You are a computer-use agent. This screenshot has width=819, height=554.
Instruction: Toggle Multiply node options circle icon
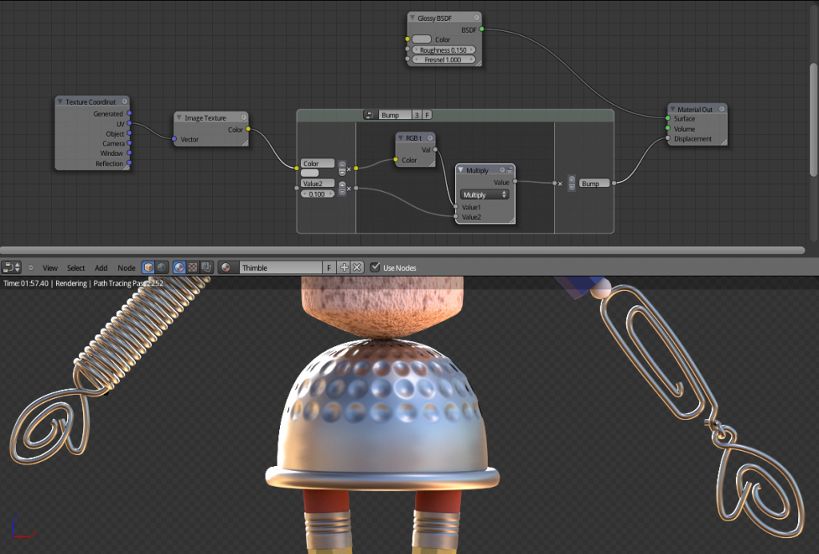coord(502,170)
